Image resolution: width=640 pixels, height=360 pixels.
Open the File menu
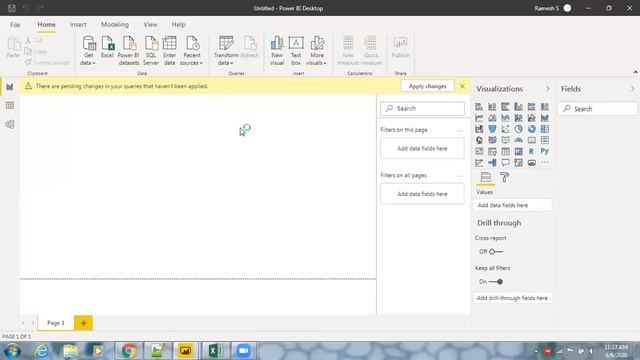click(15, 25)
